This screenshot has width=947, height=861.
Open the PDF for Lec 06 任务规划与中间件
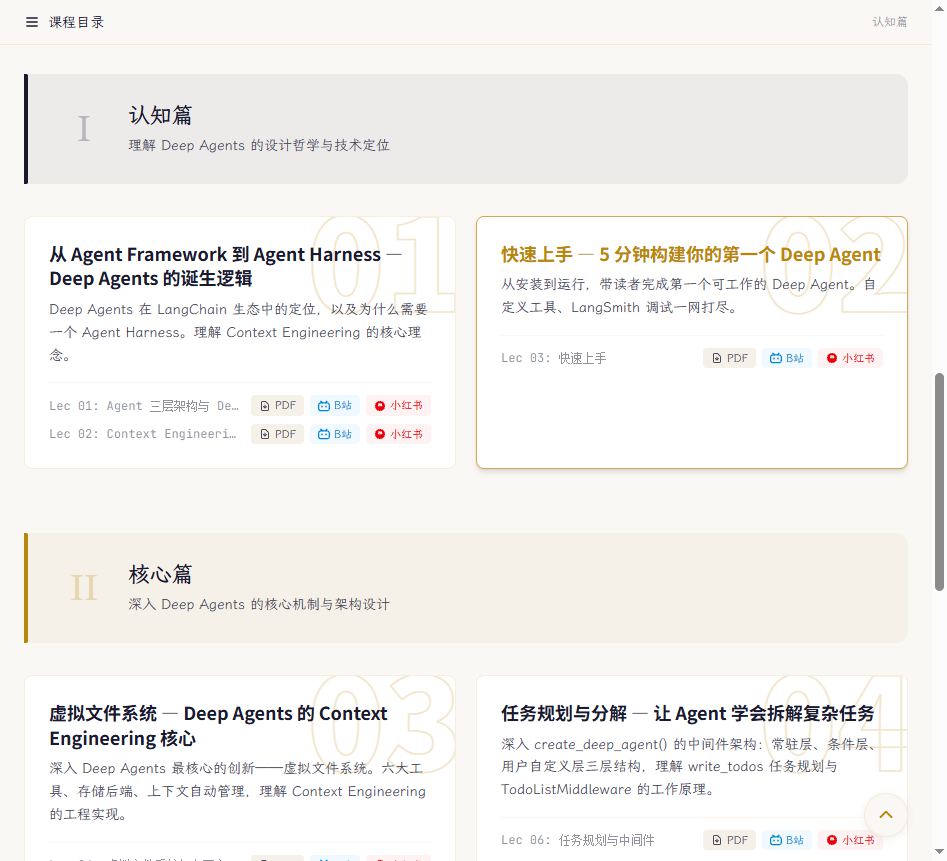[x=730, y=840]
